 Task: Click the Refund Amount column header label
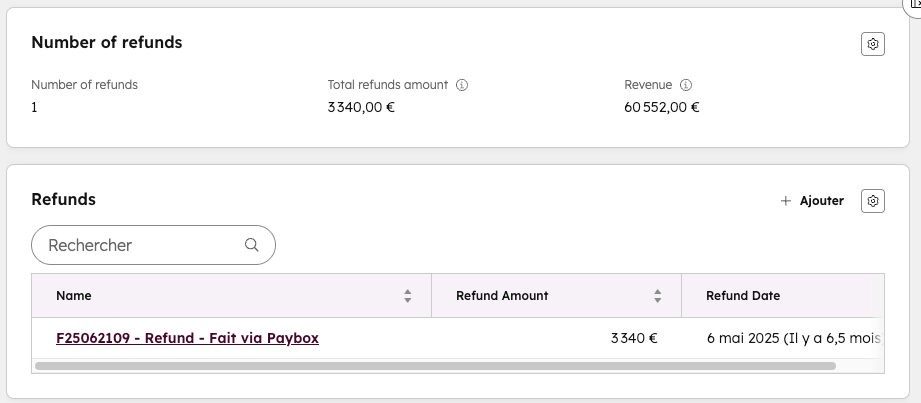502,296
